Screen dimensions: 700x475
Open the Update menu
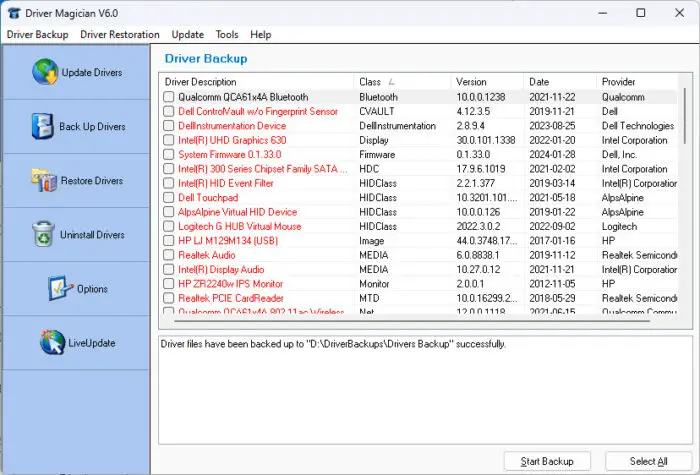click(x=188, y=34)
